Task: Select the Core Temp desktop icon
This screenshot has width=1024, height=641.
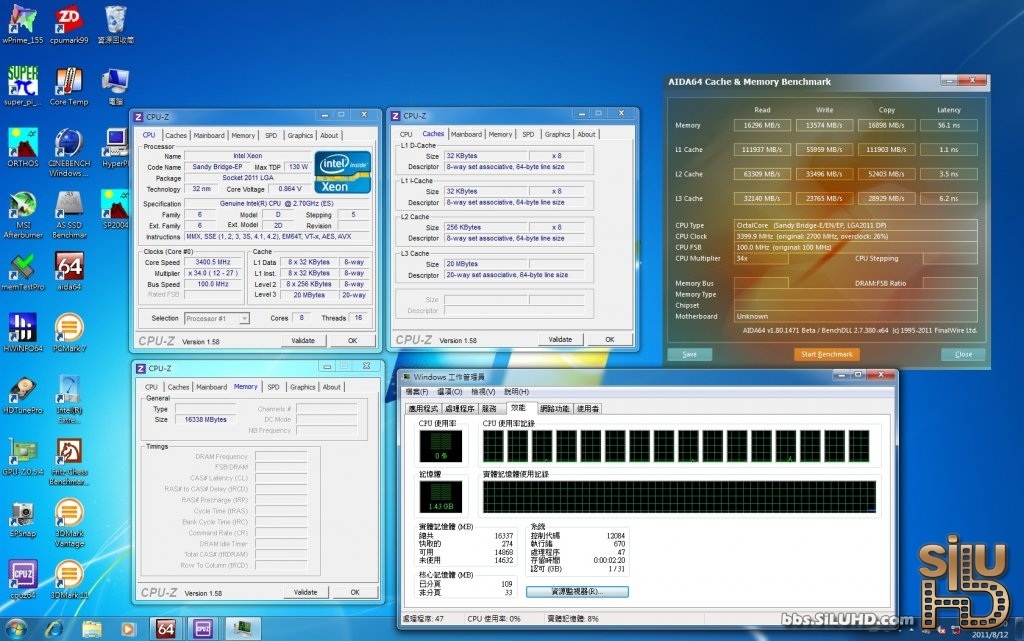Action: pyautogui.click(x=68, y=81)
